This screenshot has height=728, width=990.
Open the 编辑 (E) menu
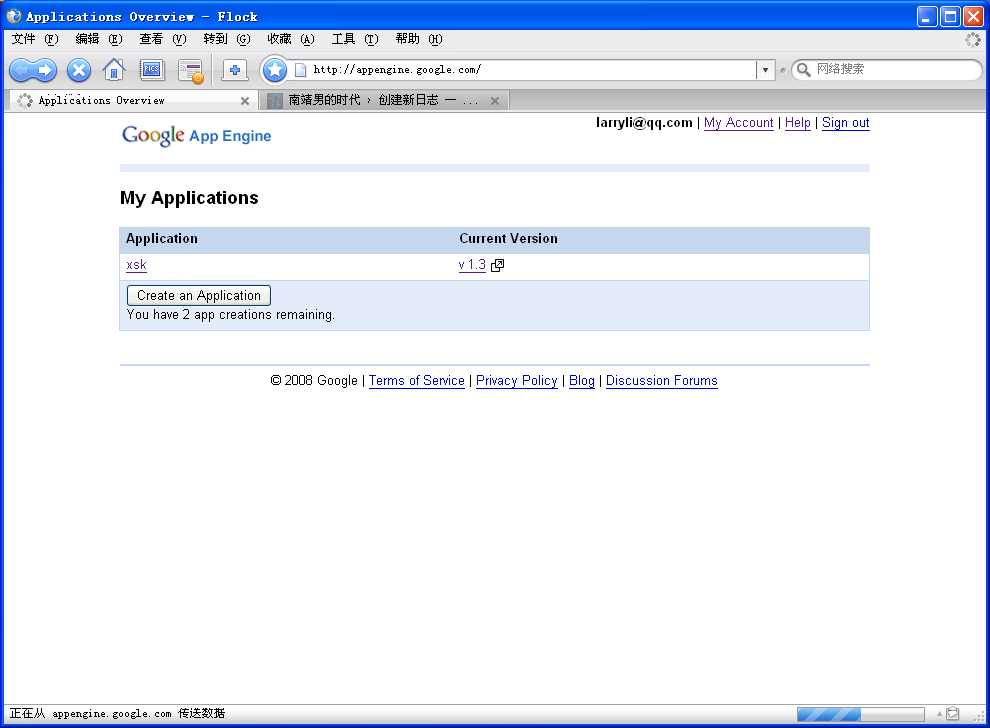point(99,39)
